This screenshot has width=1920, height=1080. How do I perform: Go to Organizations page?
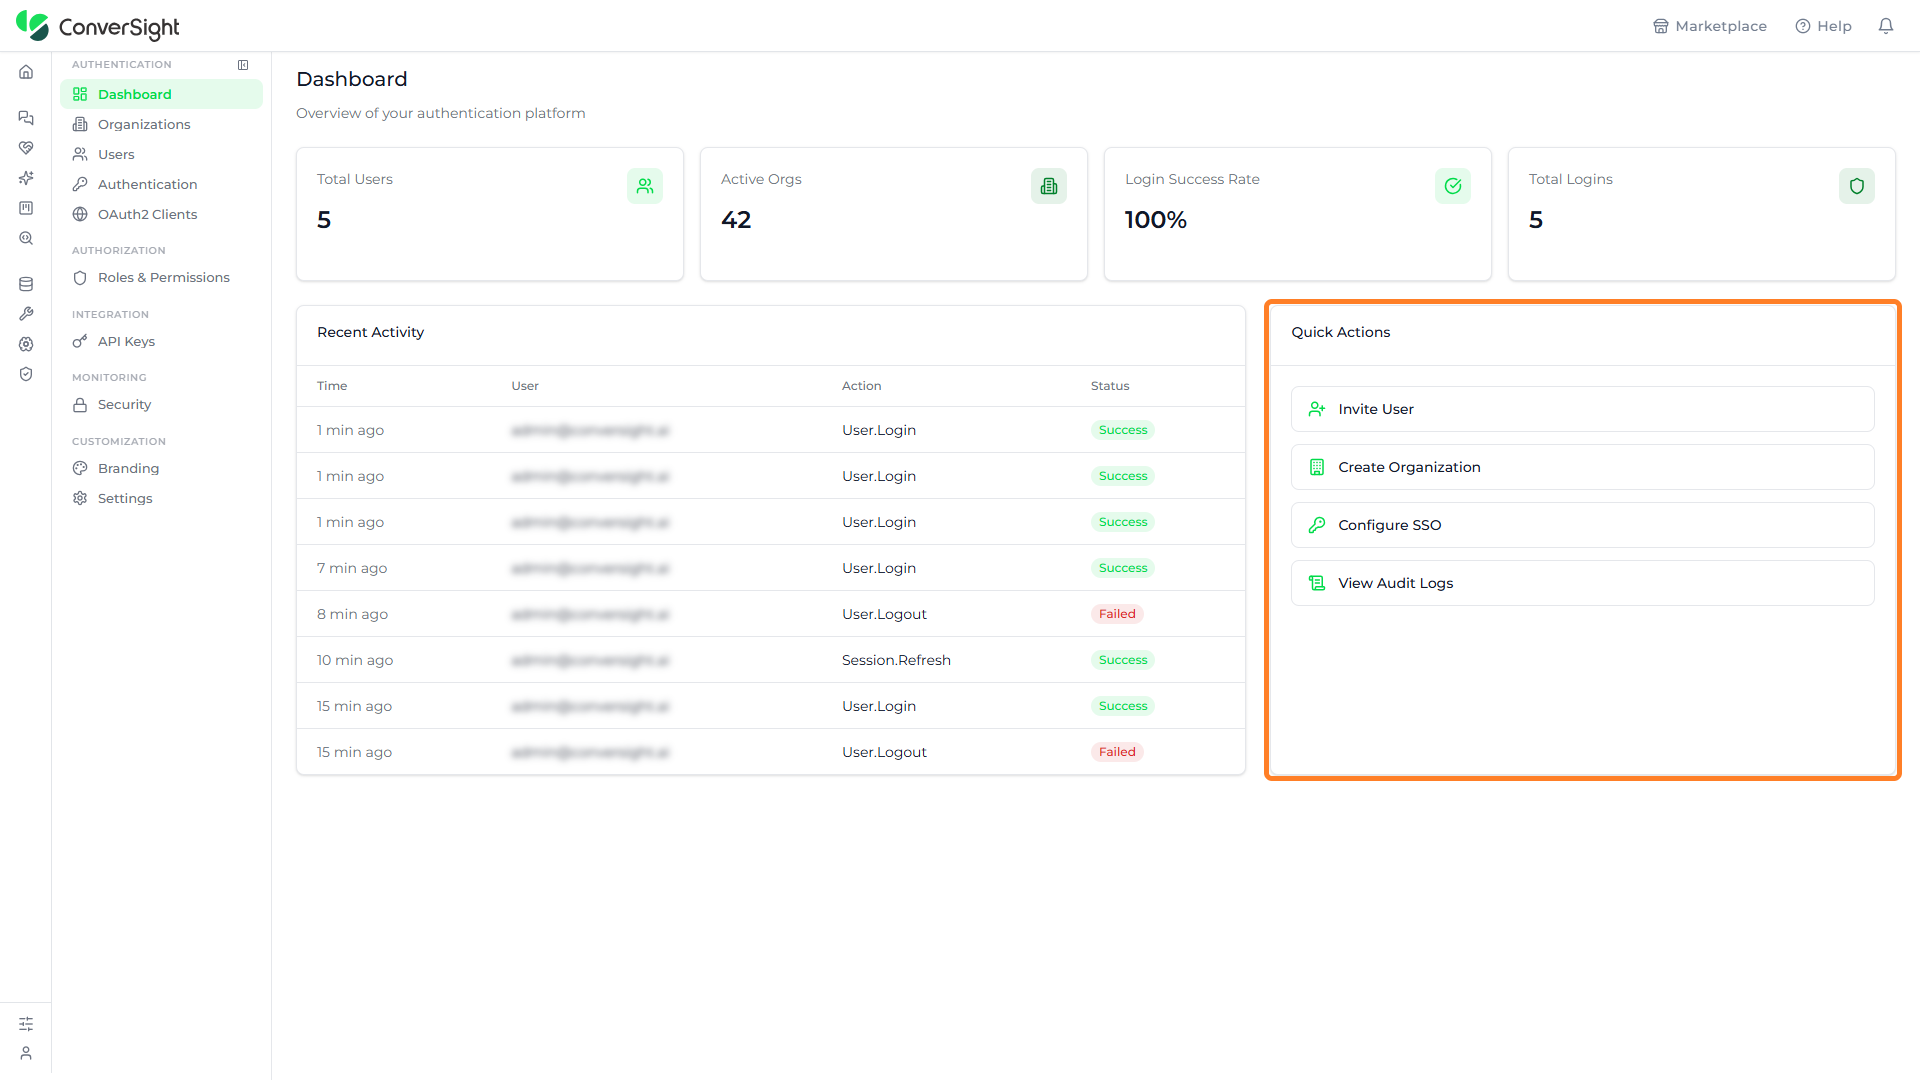(161, 124)
